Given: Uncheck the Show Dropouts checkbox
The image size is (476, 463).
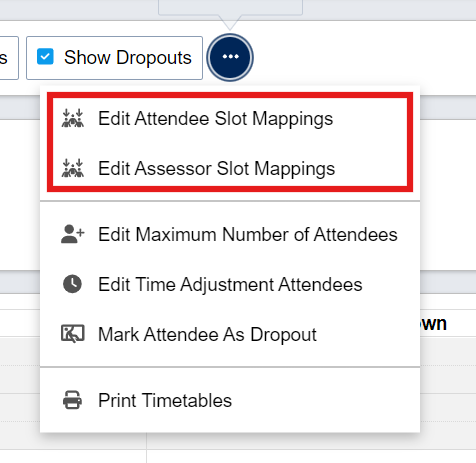Looking at the screenshot, I should 45,56.
